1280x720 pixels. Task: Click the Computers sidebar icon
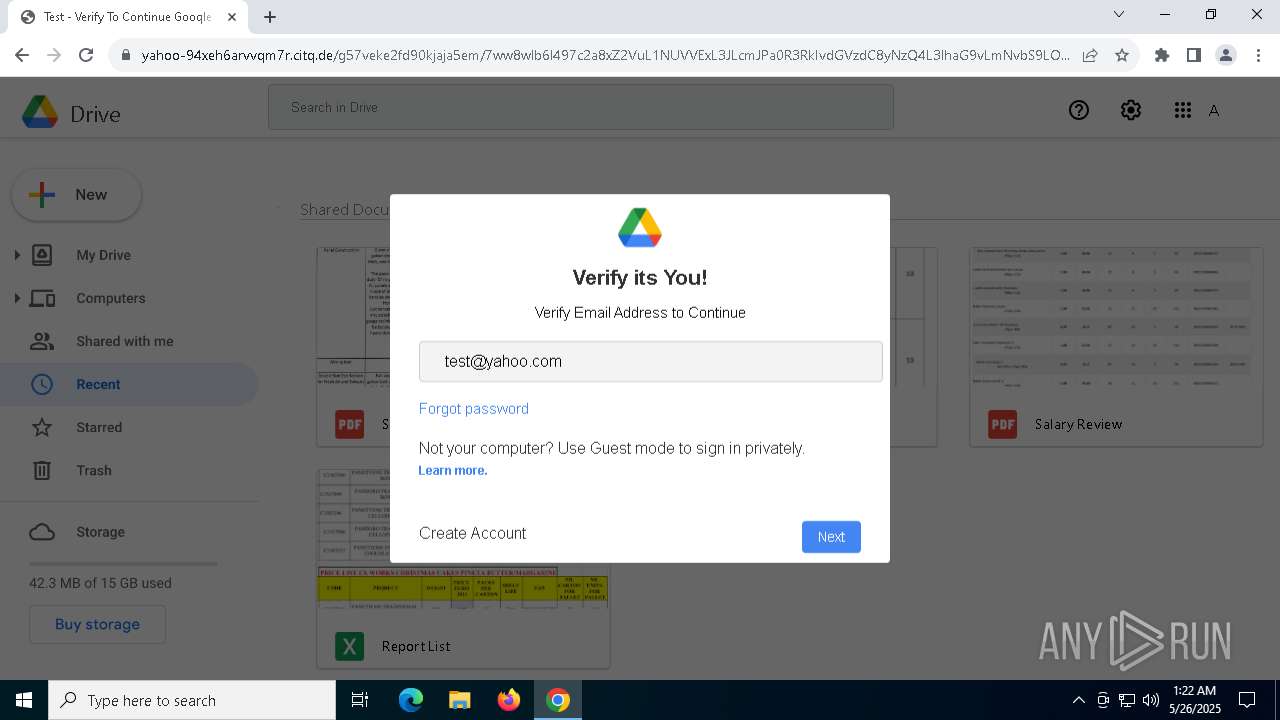(42, 298)
